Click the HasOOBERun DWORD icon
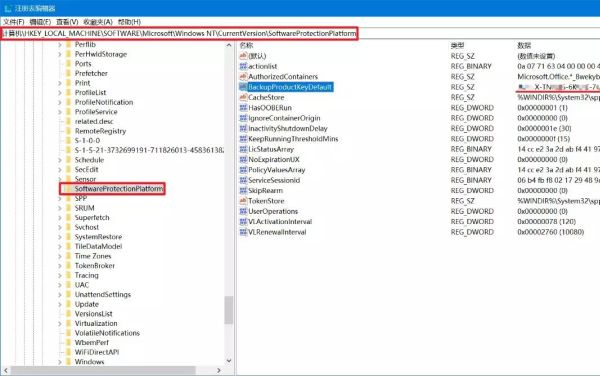Screen dimensions: 600x376 pyautogui.click(x=243, y=107)
